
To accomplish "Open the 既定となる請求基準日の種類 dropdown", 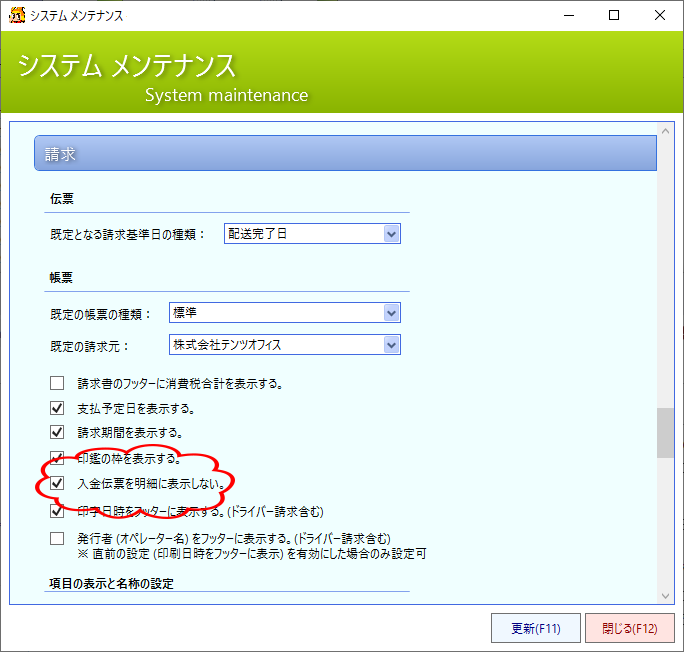I will click(391, 234).
